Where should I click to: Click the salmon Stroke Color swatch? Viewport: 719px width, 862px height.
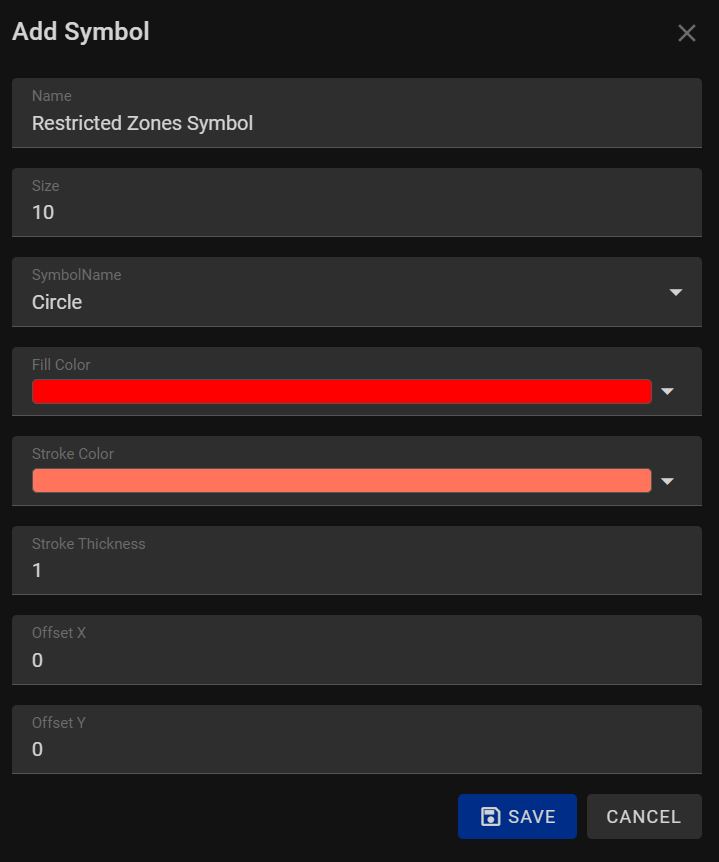tap(342, 480)
